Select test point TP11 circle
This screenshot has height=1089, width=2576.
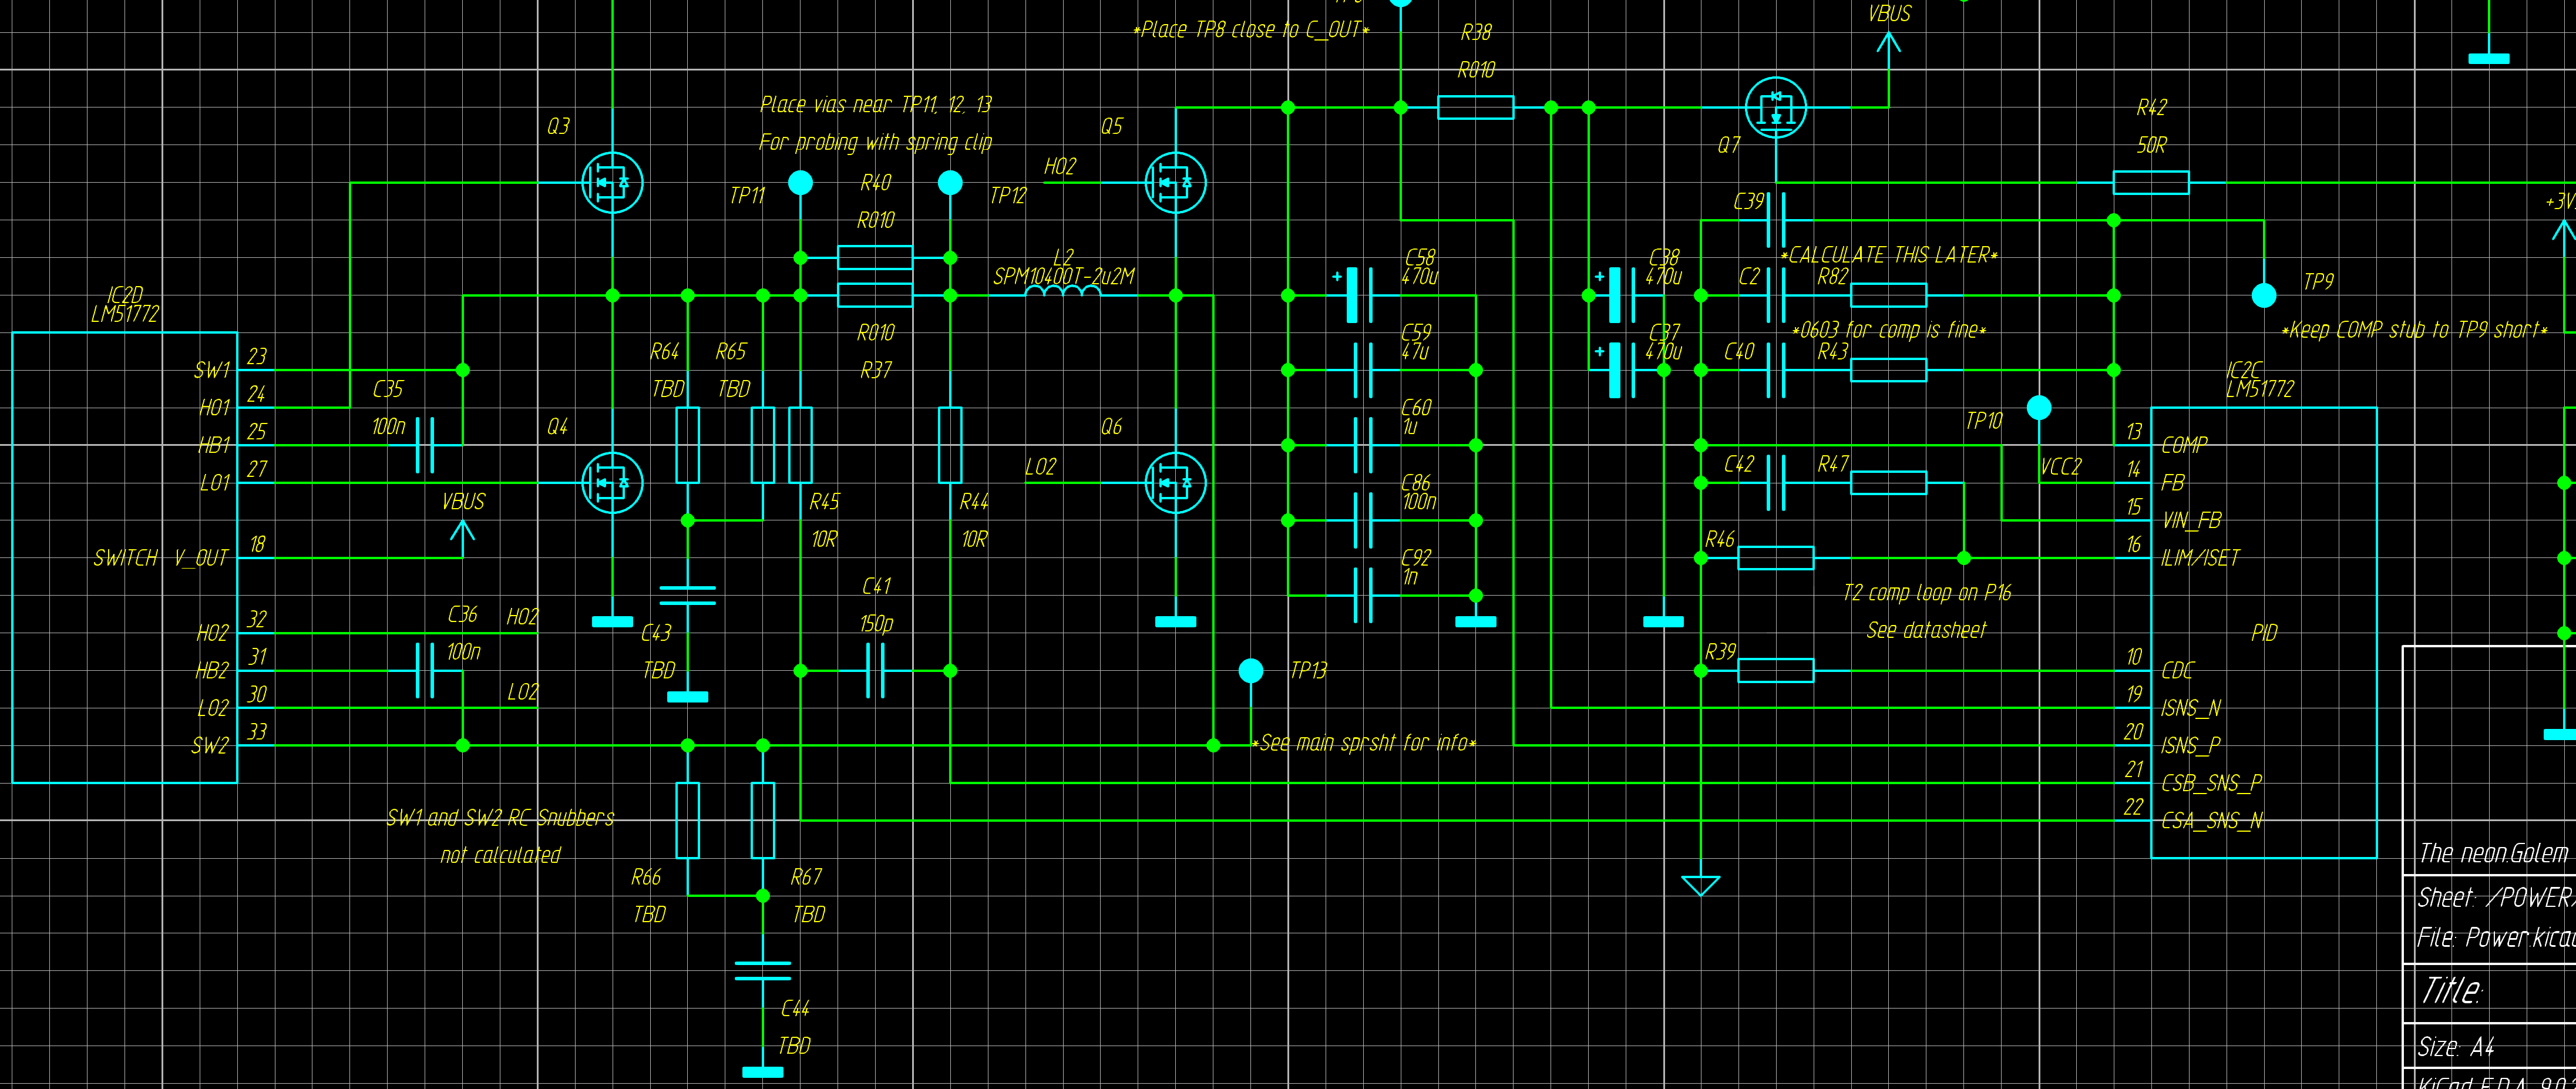(800, 183)
